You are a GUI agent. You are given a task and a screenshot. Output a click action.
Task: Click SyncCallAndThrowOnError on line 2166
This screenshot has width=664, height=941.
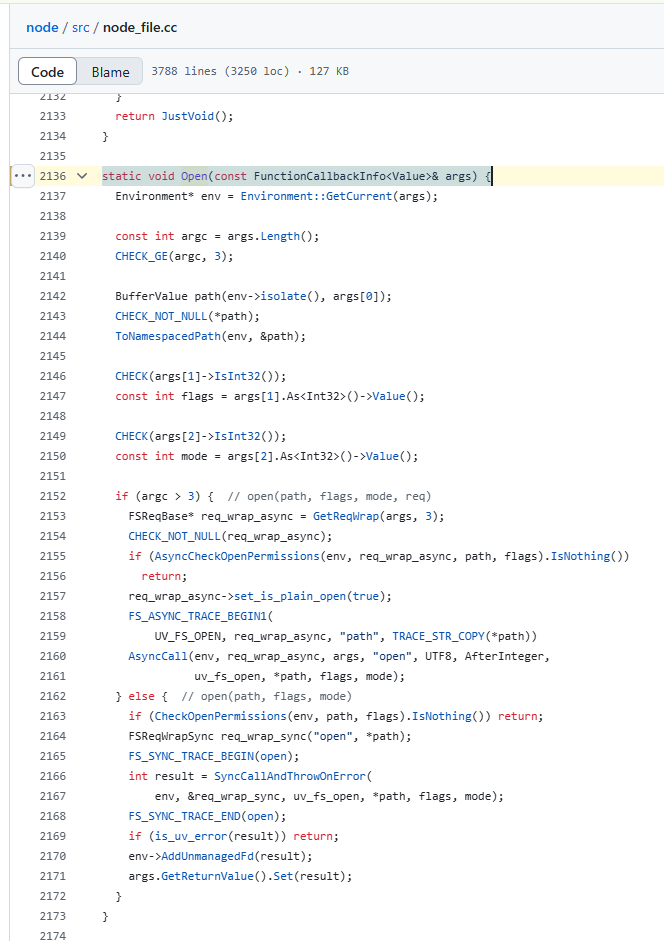(x=290, y=776)
